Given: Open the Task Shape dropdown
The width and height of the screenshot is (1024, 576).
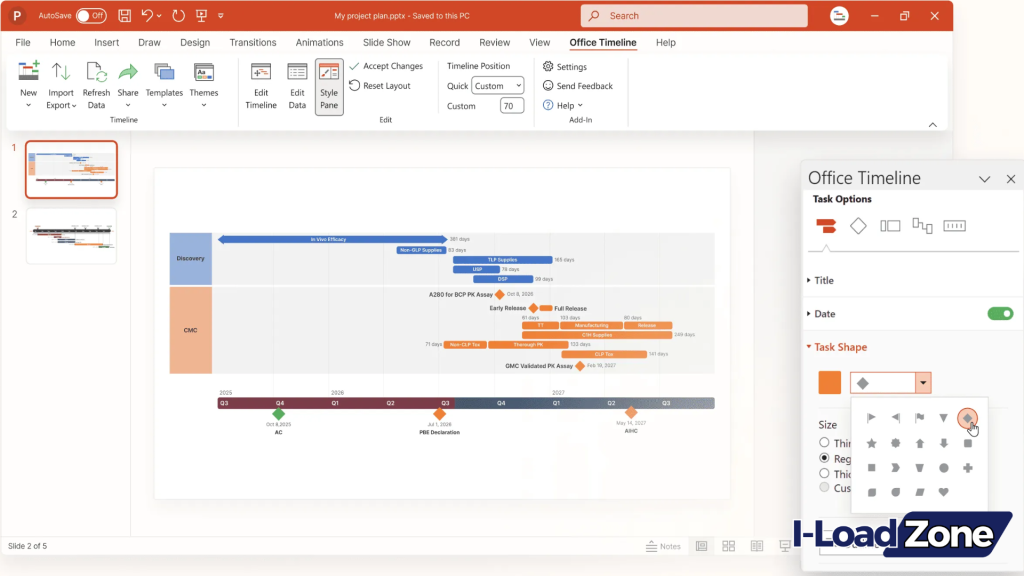Looking at the screenshot, I should 922,382.
